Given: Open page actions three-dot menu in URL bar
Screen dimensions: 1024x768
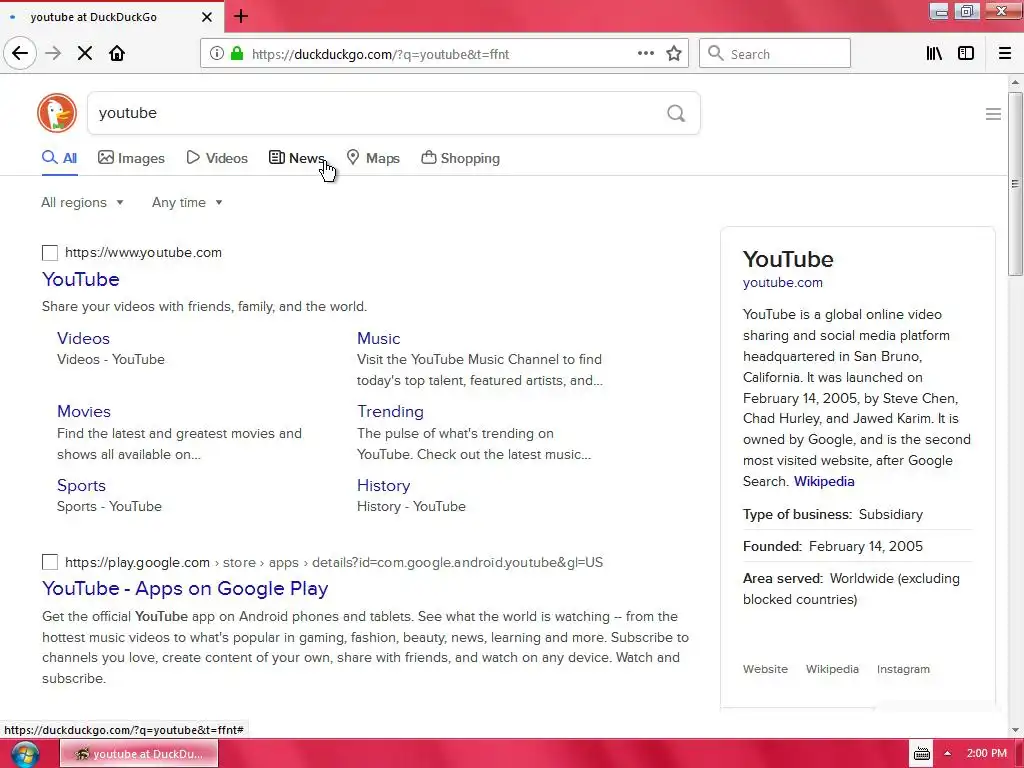Looking at the screenshot, I should click(646, 54).
